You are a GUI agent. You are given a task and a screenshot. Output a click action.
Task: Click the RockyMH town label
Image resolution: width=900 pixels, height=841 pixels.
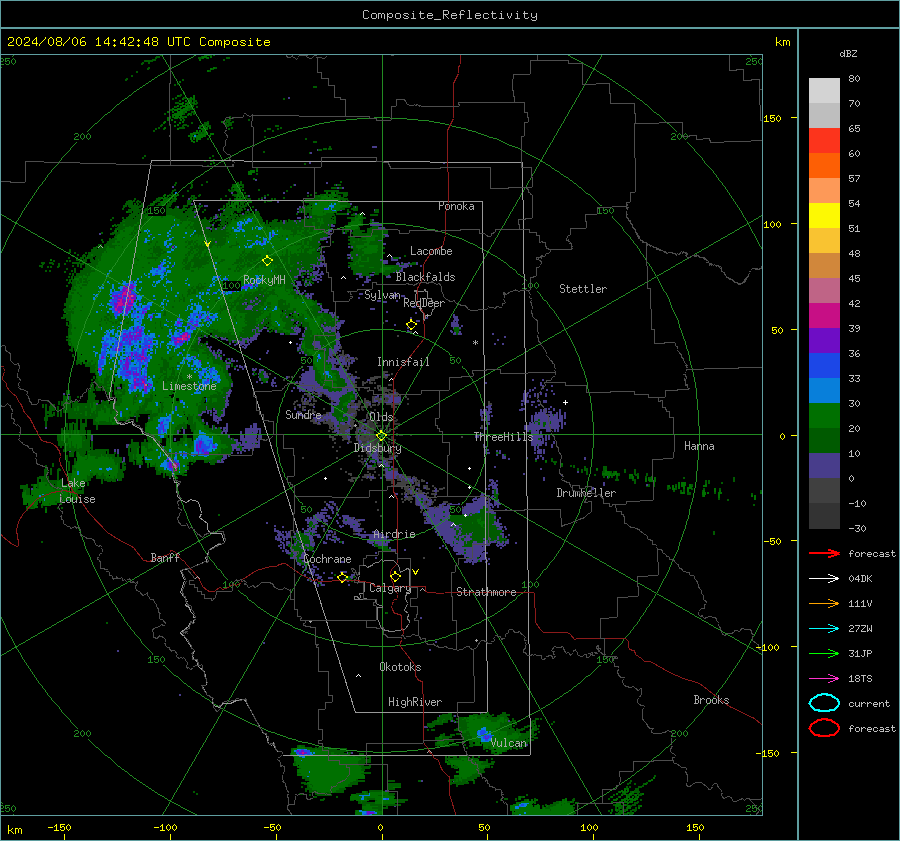[x=264, y=280]
